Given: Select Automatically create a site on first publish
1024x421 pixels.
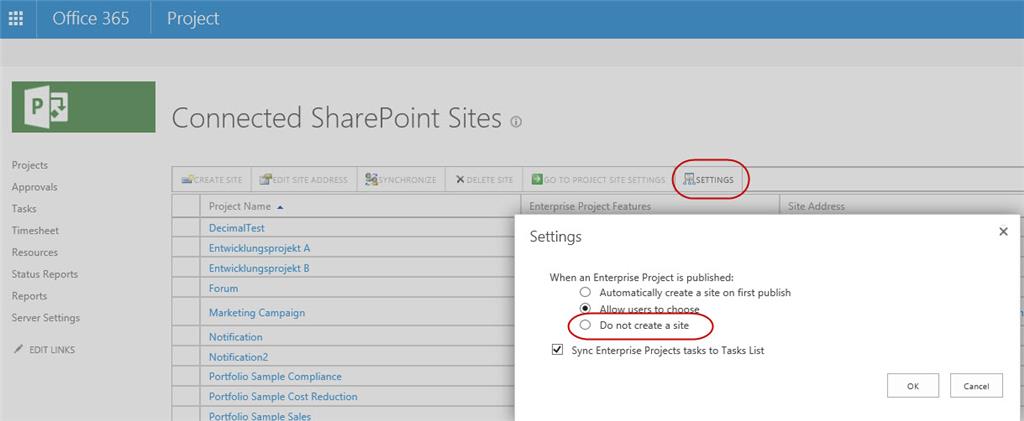Looking at the screenshot, I should click(586, 292).
